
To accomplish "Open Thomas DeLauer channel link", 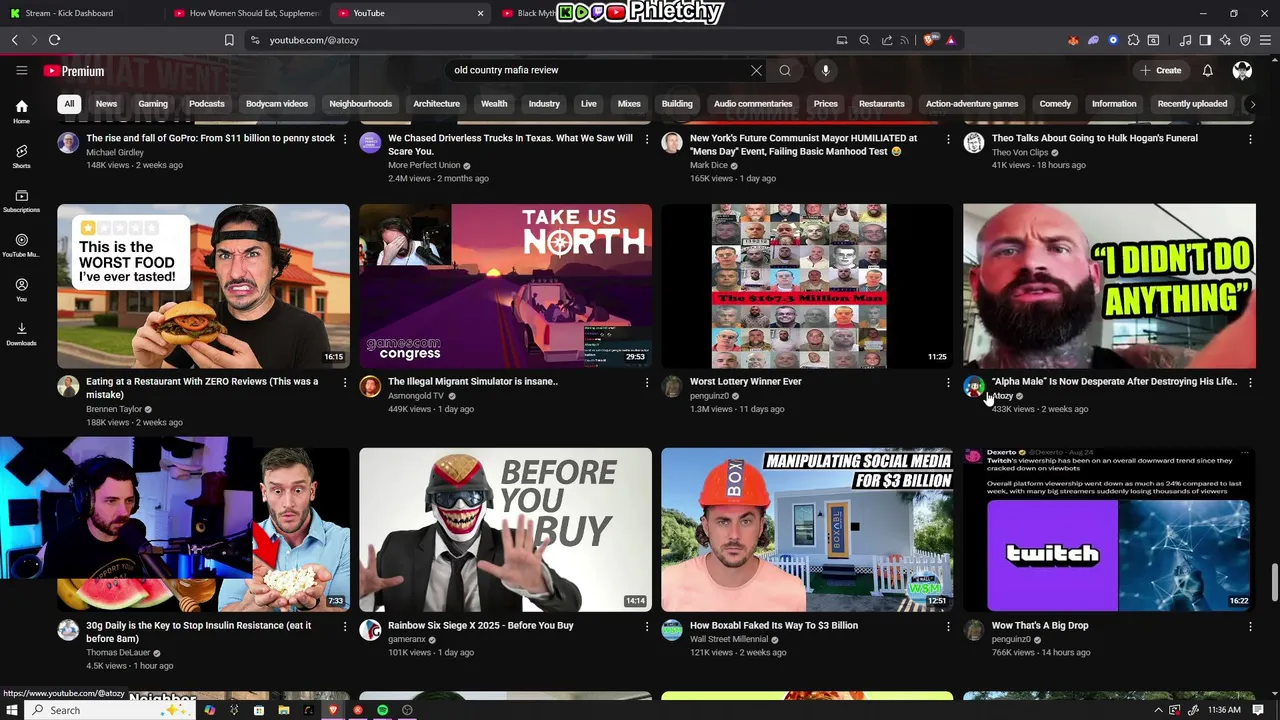I will click(x=118, y=653).
